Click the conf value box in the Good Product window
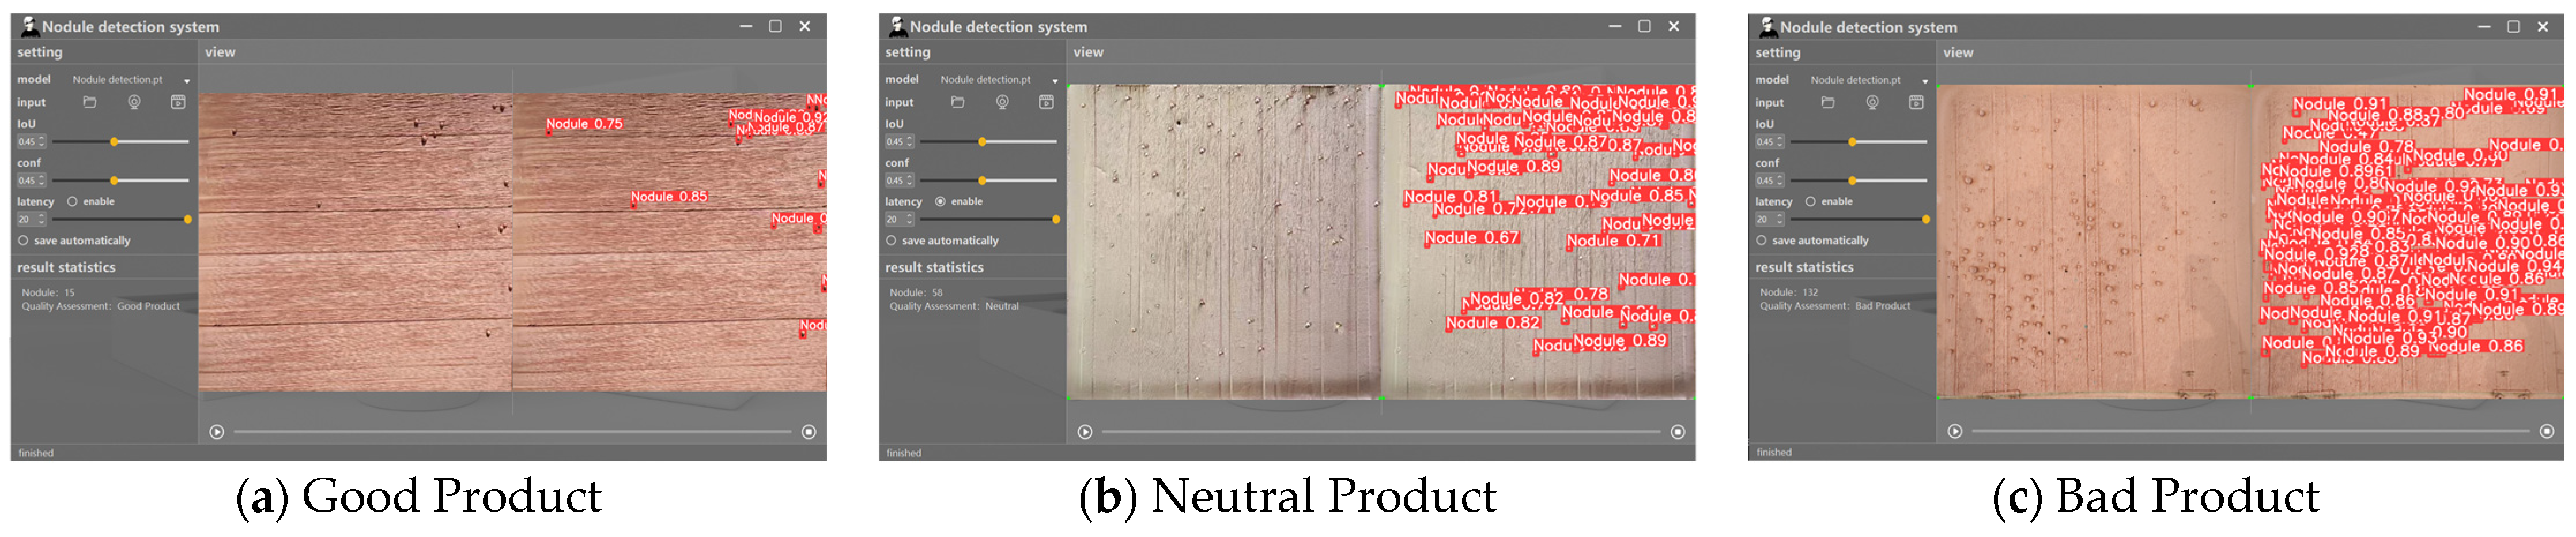2576x537 pixels. pos(31,181)
